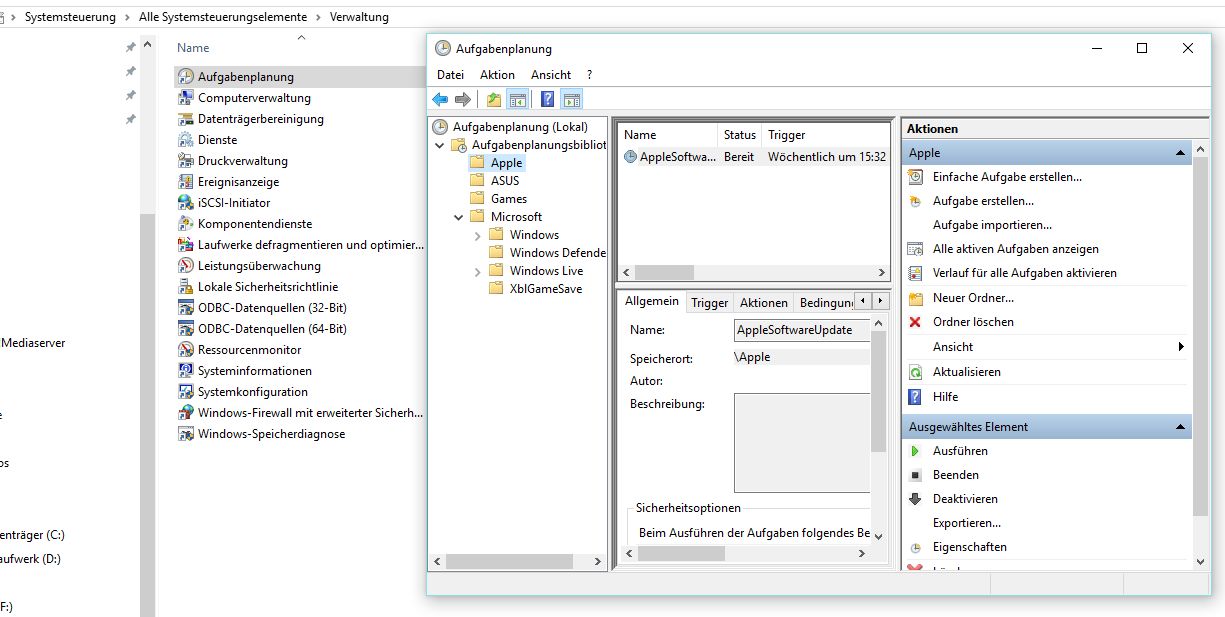1225x617 pixels.
Task: Sort task list by Status column
Action: 740,135
